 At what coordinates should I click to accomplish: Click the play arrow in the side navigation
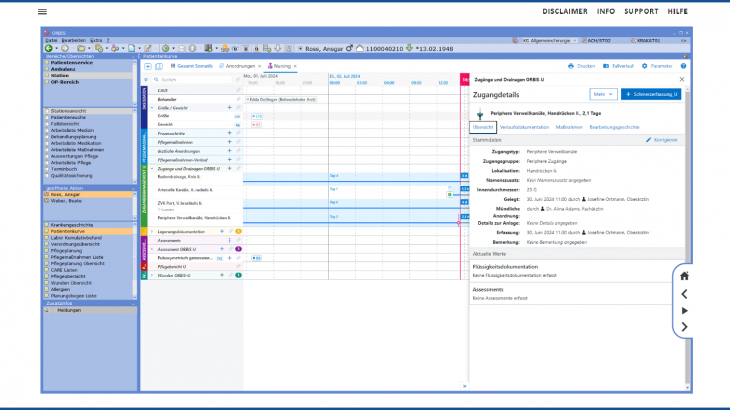(684, 311)
